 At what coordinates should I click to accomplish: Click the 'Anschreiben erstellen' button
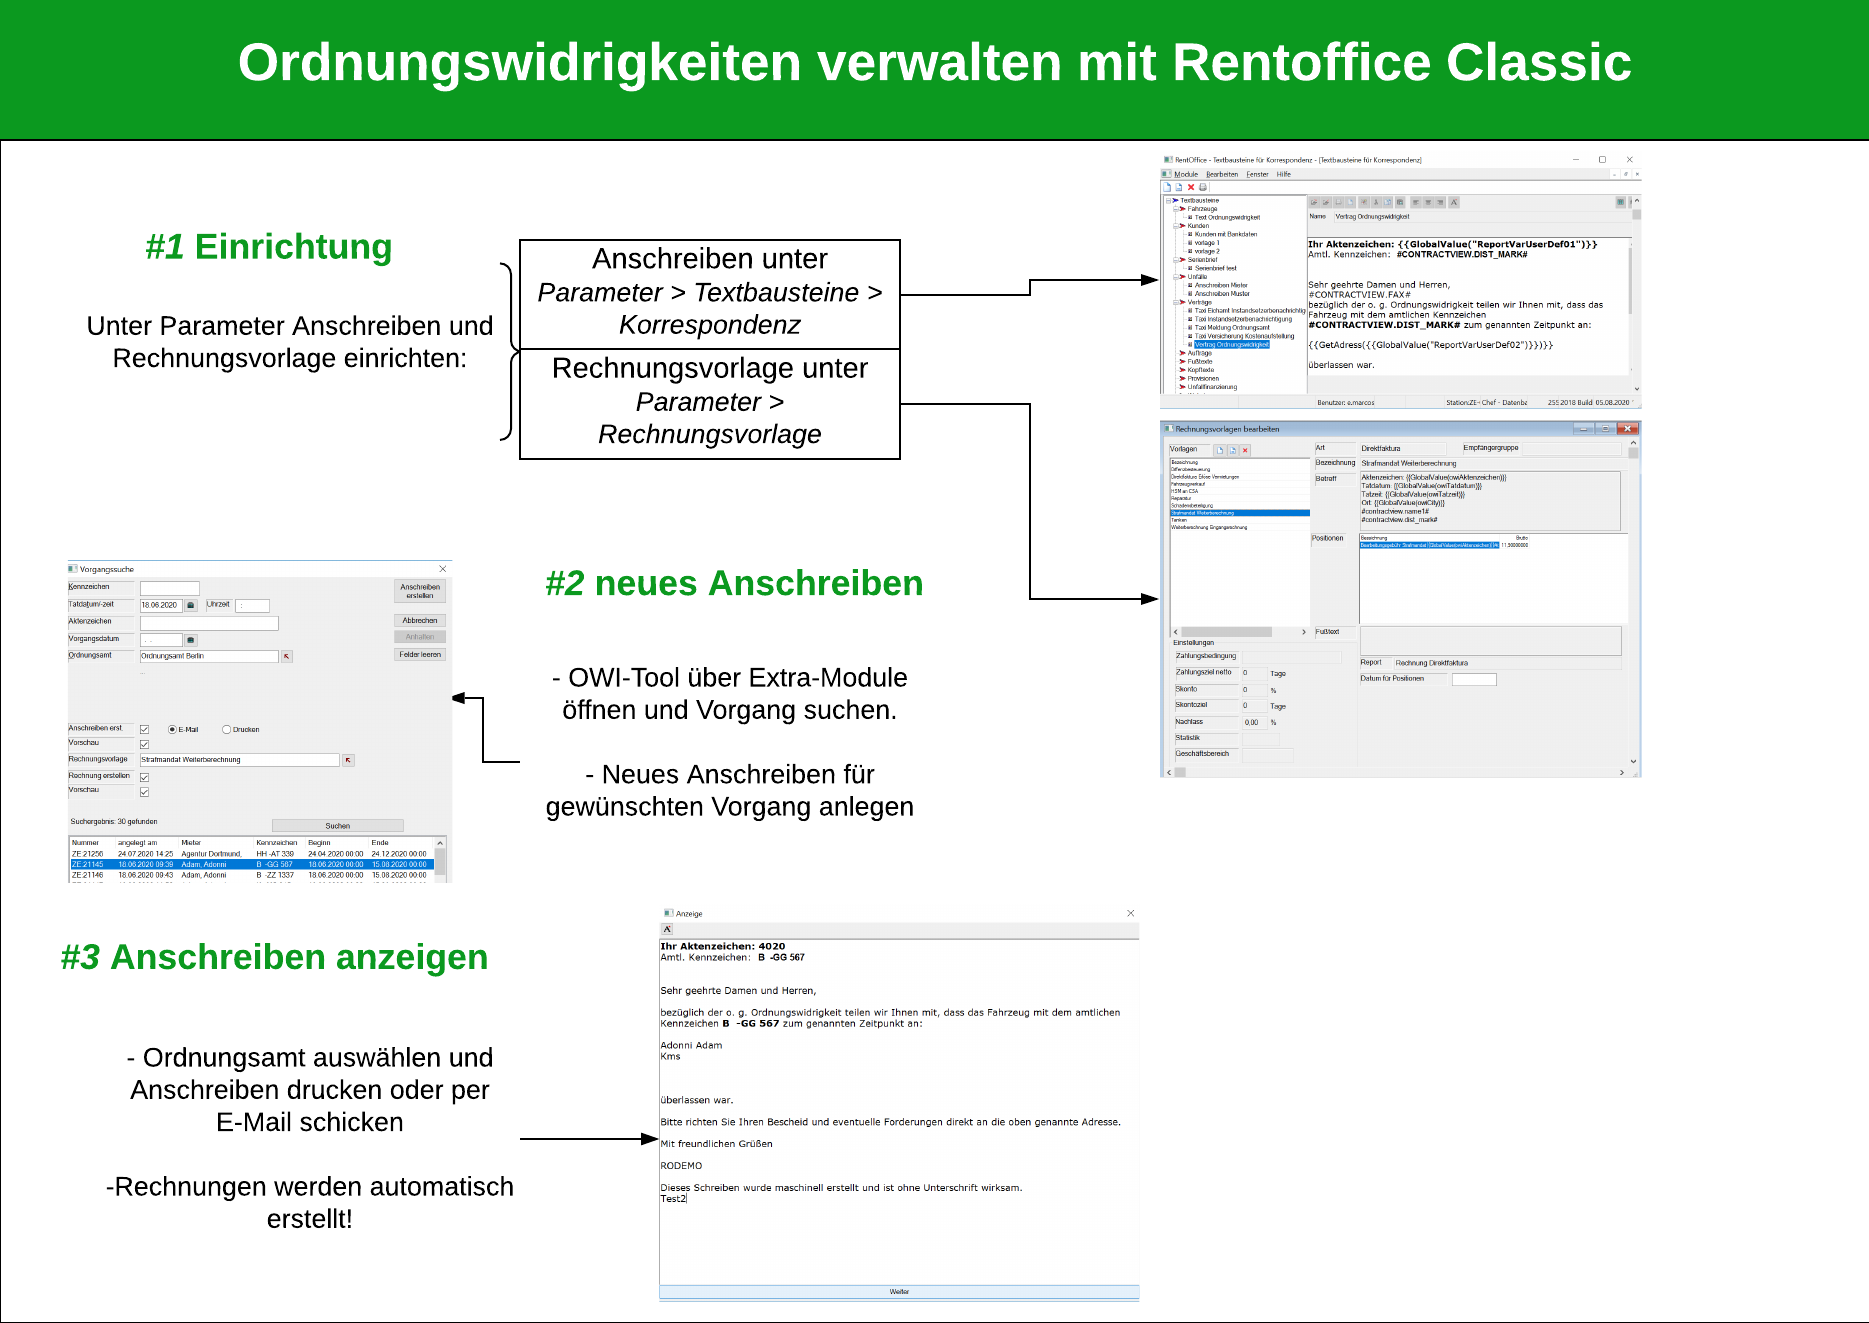point(420,591)
